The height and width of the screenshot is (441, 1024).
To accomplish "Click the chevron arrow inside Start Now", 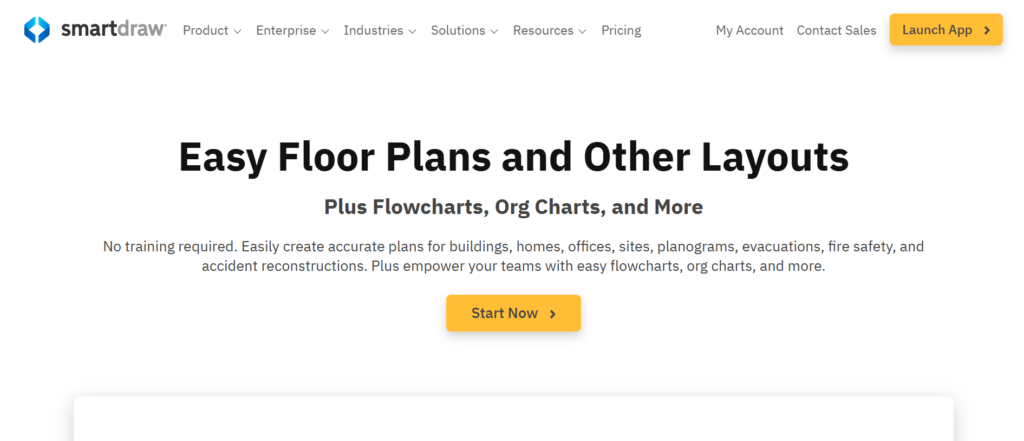I will click(x=553, y=314).
